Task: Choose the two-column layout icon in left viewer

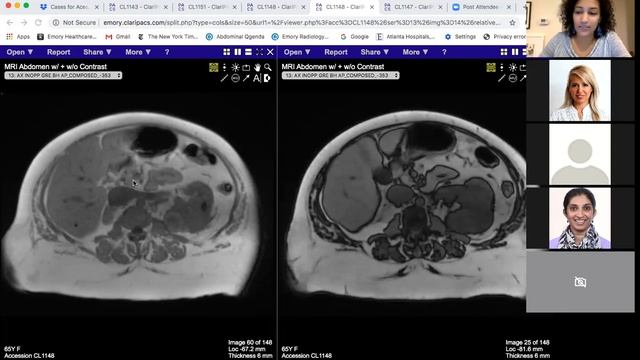Action: coord(238,52)
